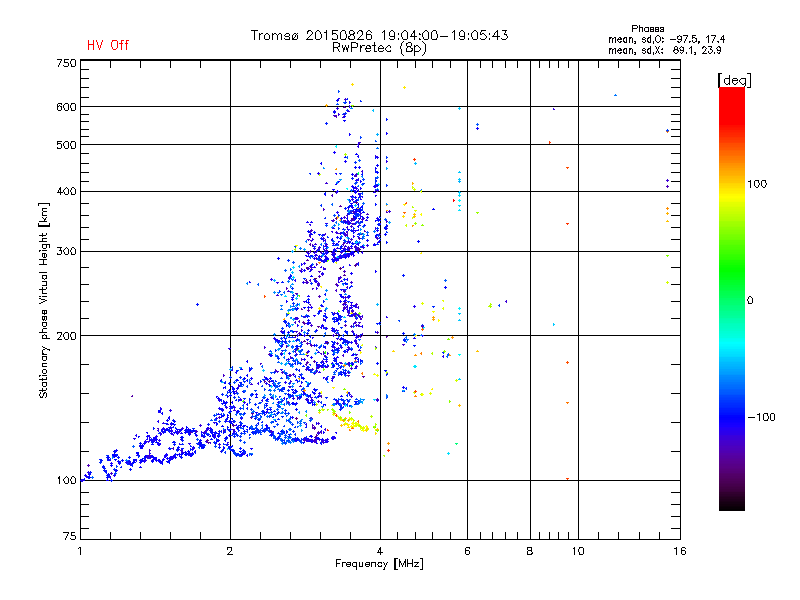Click the y-axis tick label '300'
Image resolution: width=800 pixels, height=600 pixels.
pos(66,252)
